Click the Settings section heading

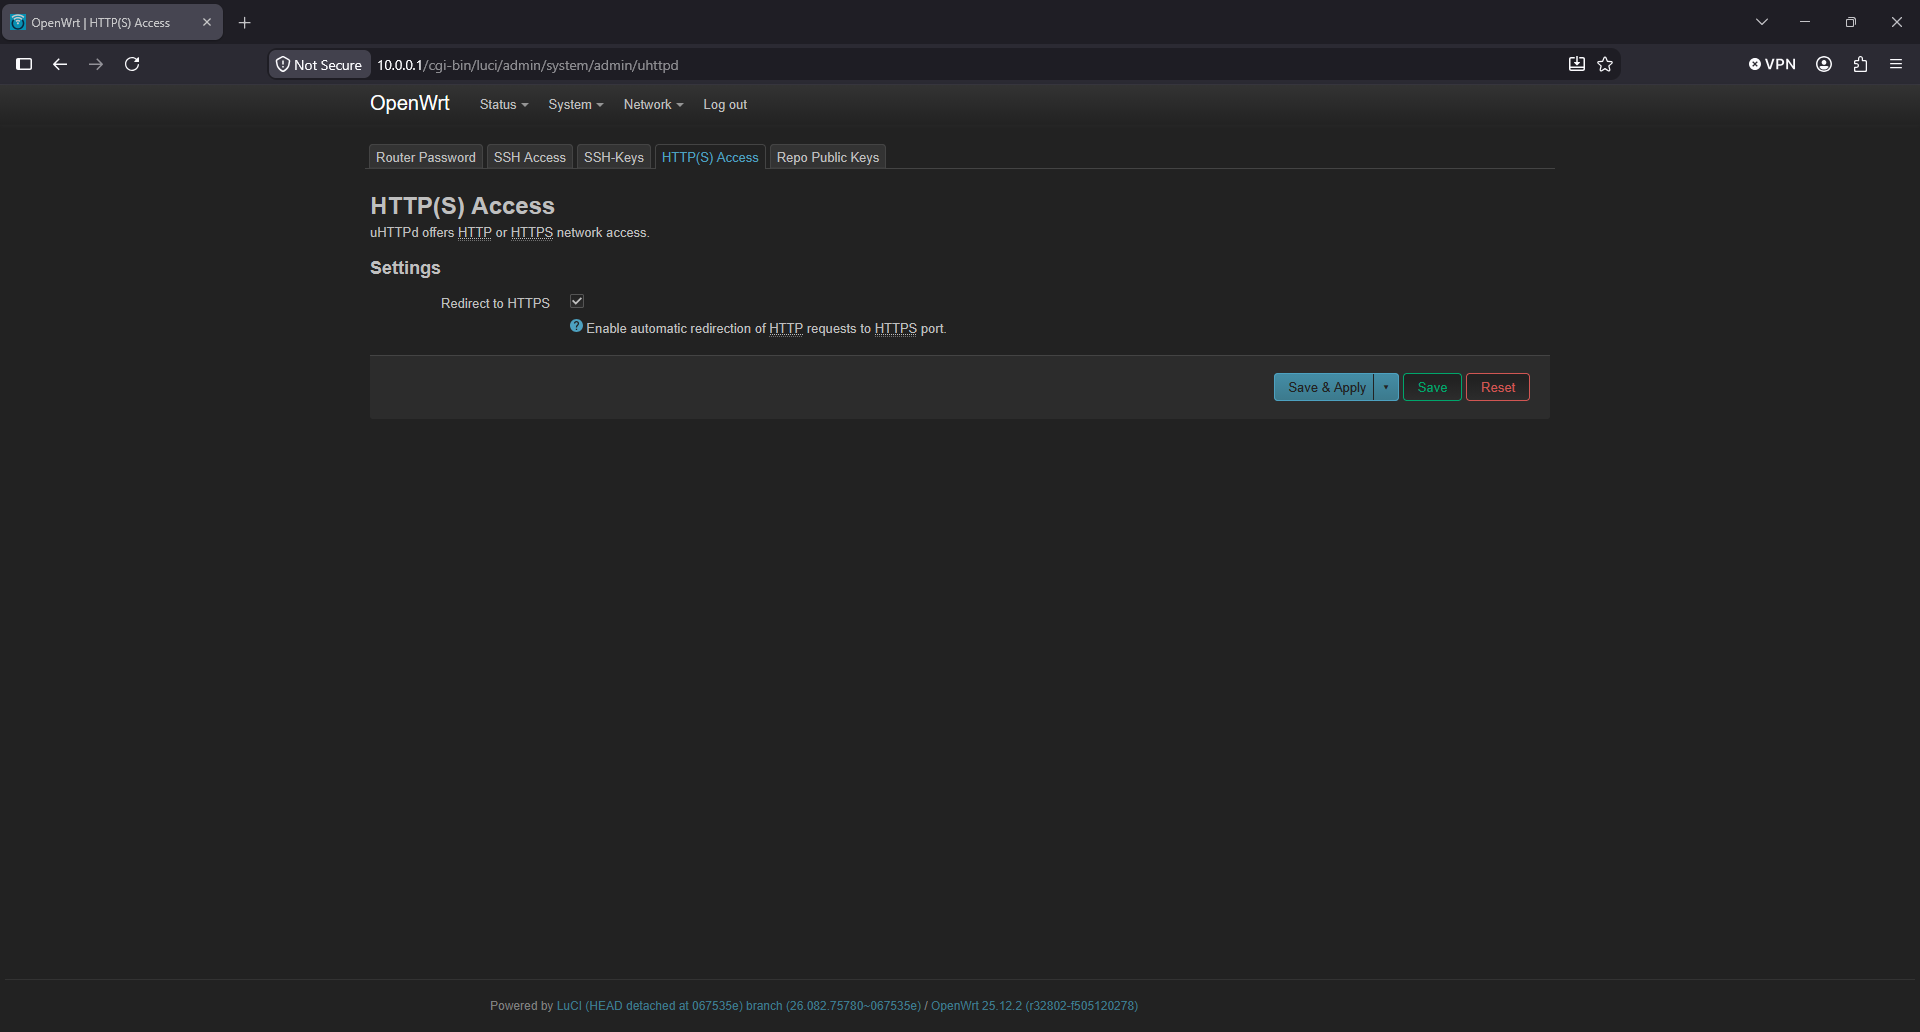click(x=405, y=268)
